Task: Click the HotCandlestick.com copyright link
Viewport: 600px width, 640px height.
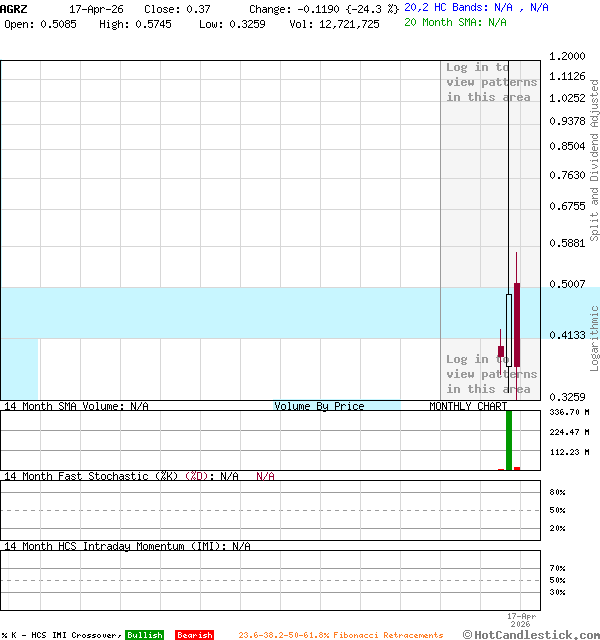Action: click(531, 634)
